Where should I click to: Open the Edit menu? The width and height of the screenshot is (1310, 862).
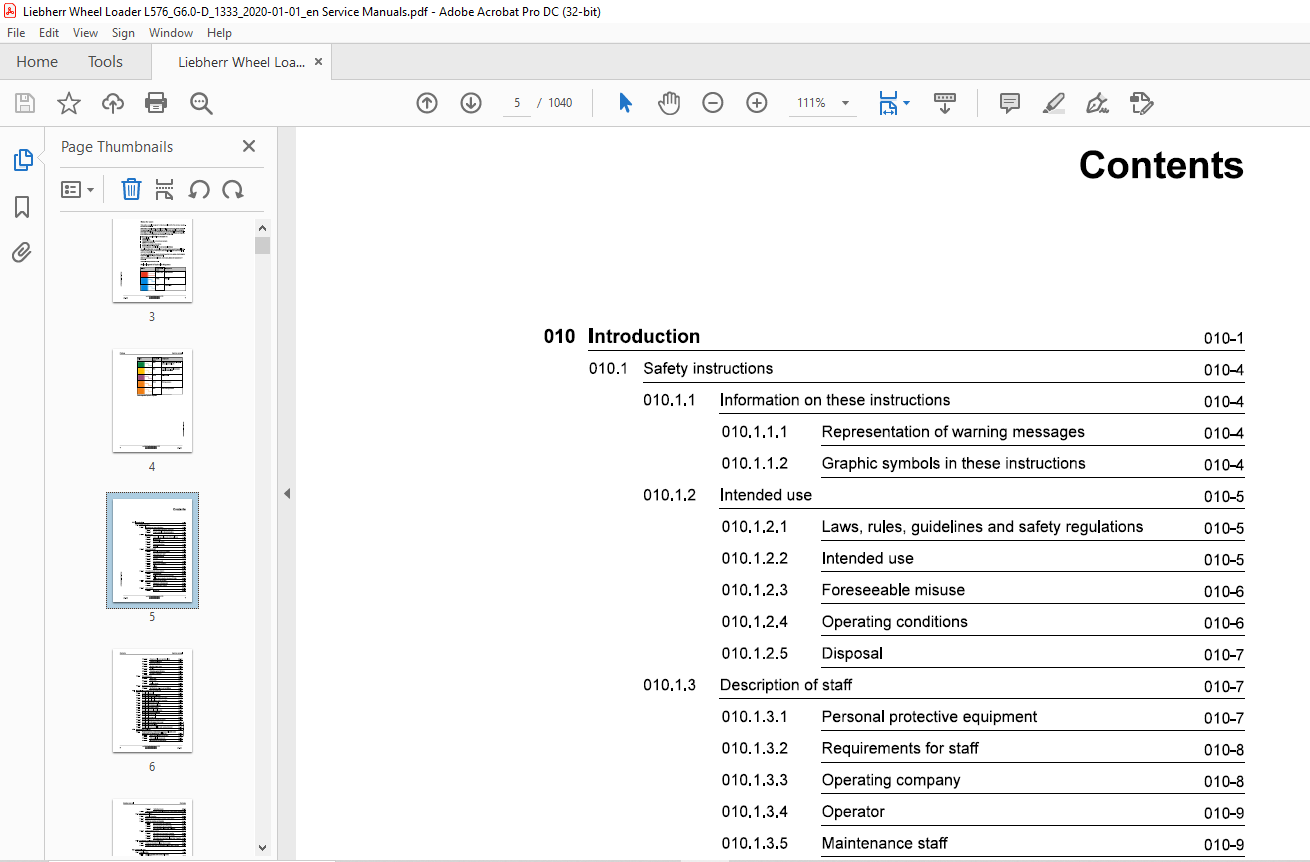point(49,33)
